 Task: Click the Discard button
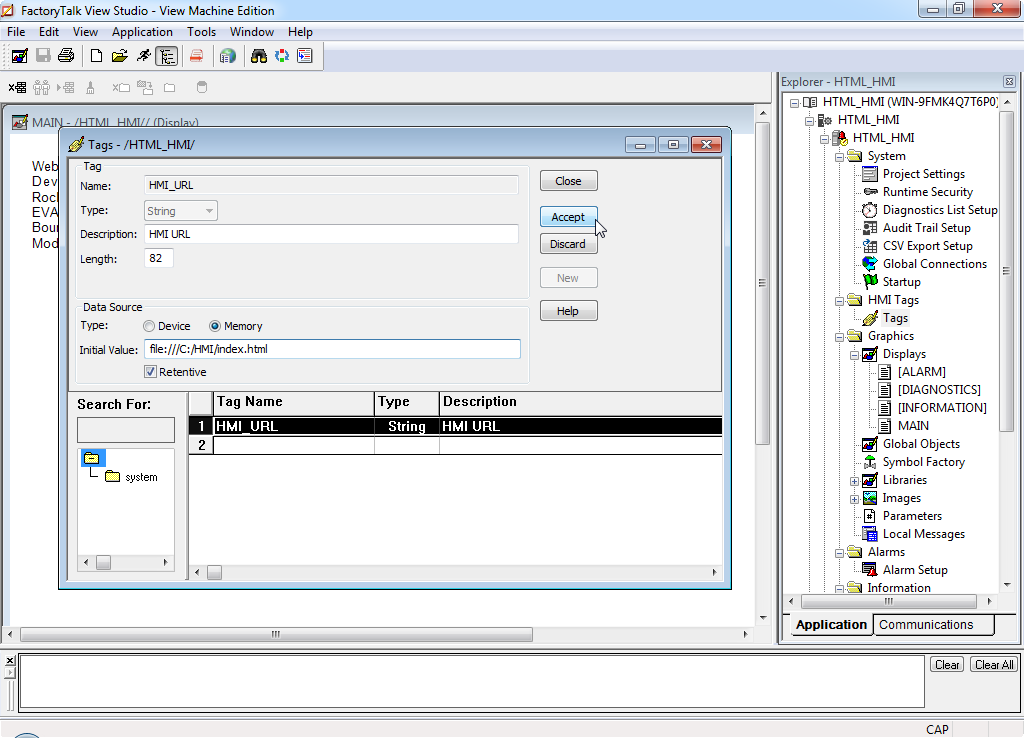pos(568,244)
